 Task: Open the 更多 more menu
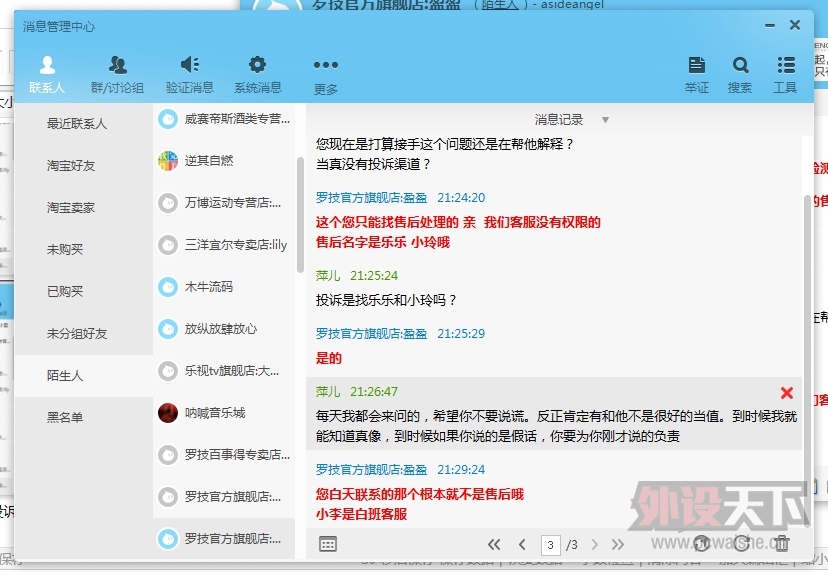click(x=326, y=77)
